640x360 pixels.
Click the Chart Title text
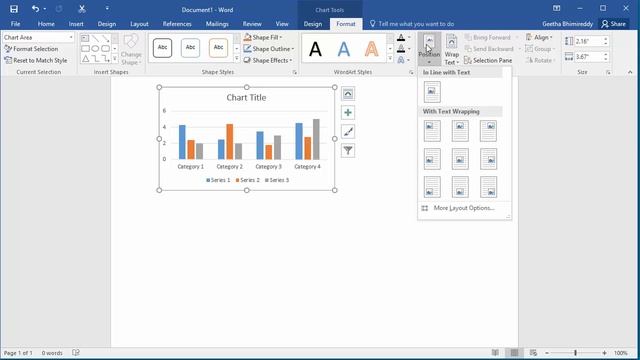coord(246,98)
